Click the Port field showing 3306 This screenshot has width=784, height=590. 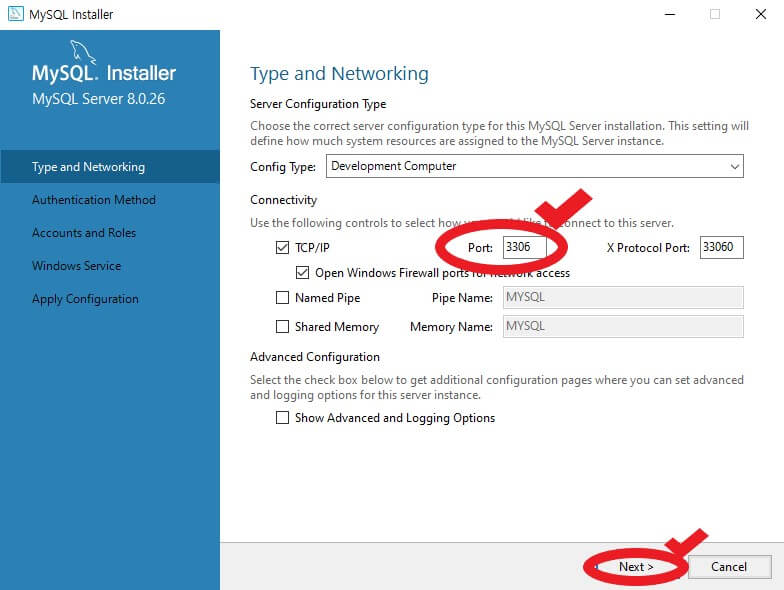click(524, 247)
